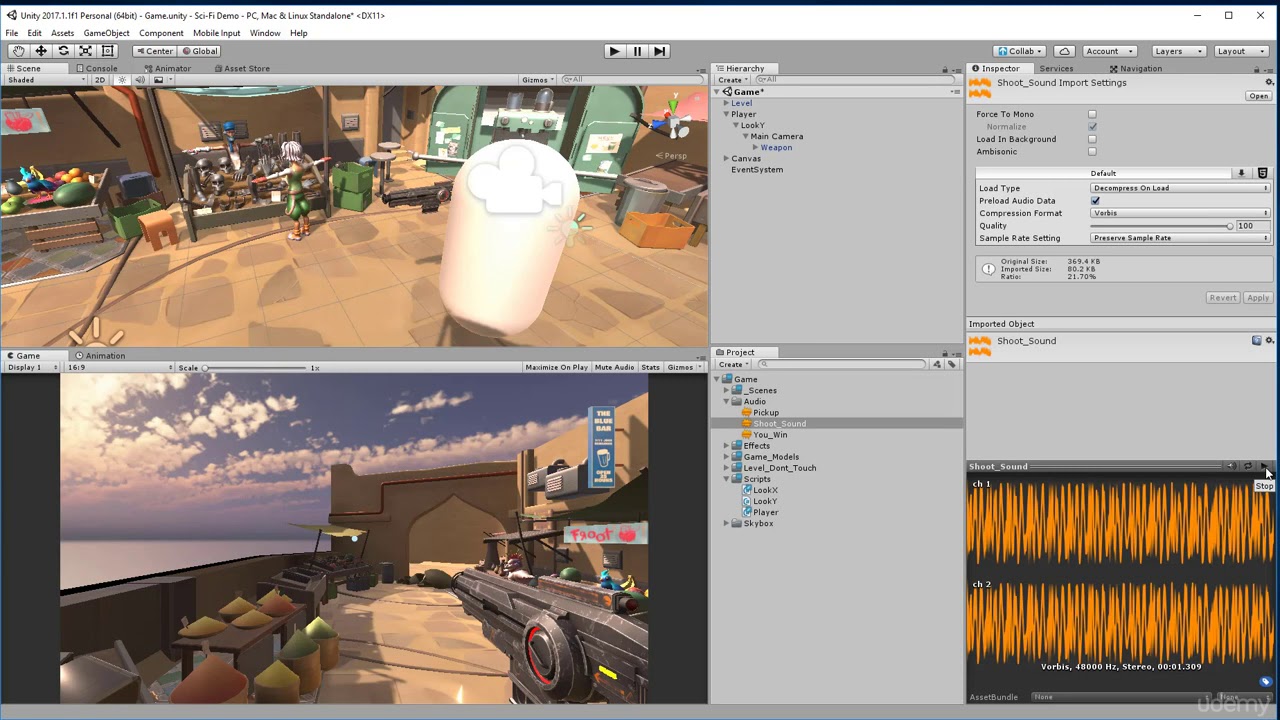Click the Step frame button
This screenshot has height=720, width=1280.
pos(659,51)
